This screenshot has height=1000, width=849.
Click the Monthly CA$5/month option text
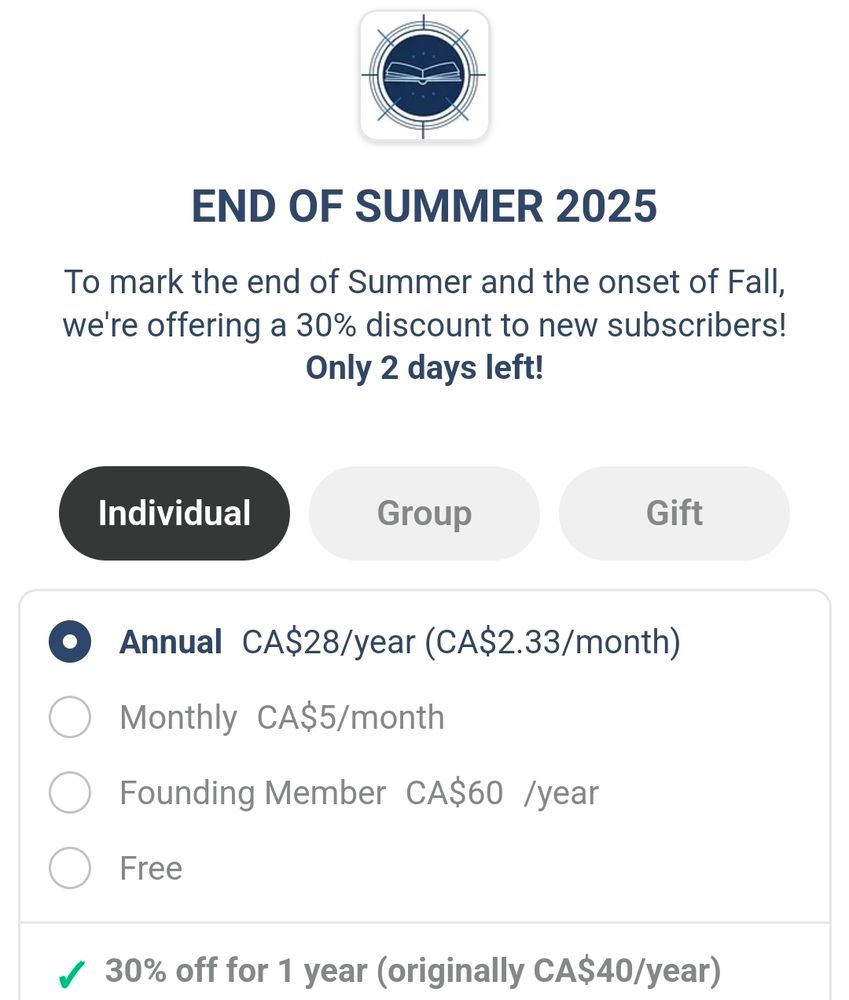(282, 717)
